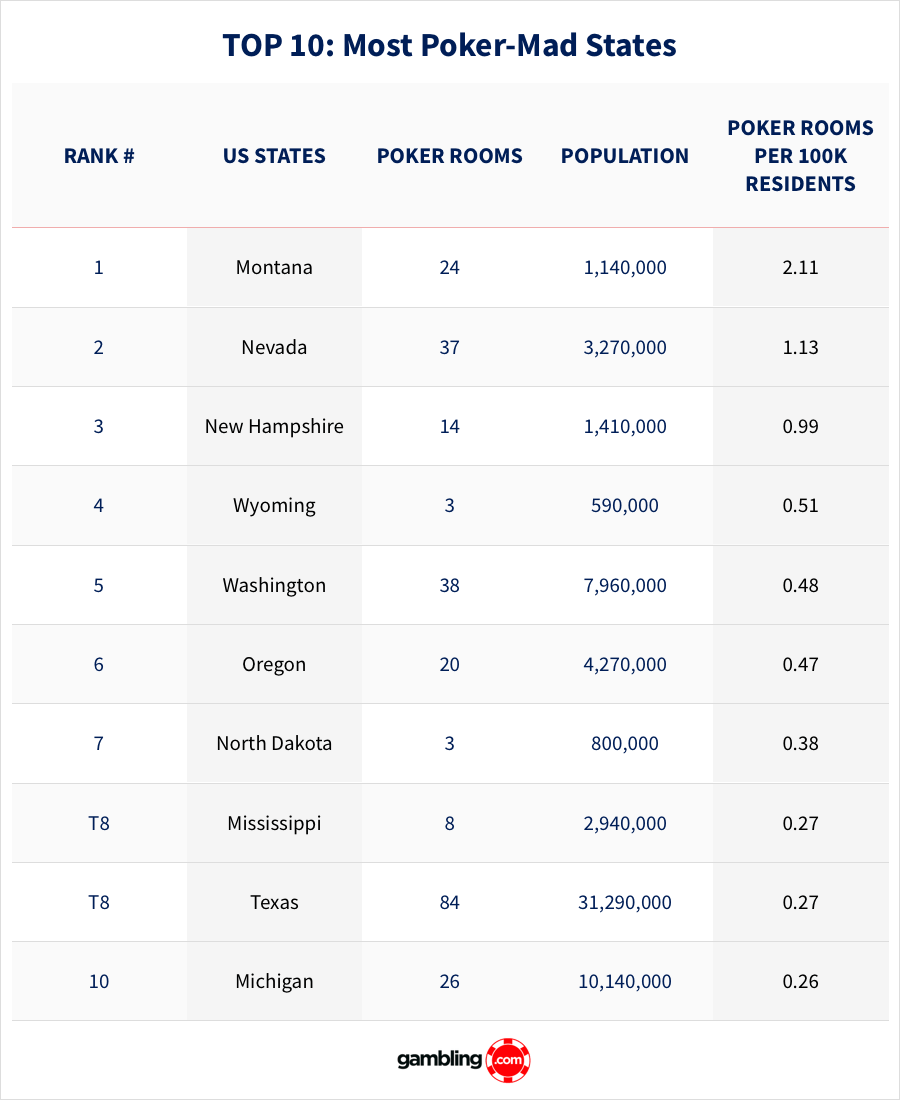Click the New Hampshire state cell
Image resolution: width=900 pixels, height=1100 pixels.
click(274, 426)
